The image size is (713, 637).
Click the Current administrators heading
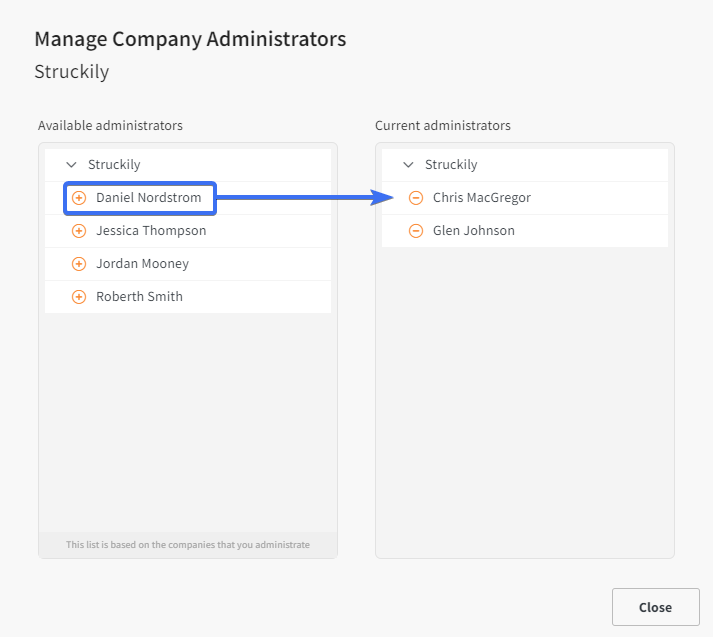[442, 125]
